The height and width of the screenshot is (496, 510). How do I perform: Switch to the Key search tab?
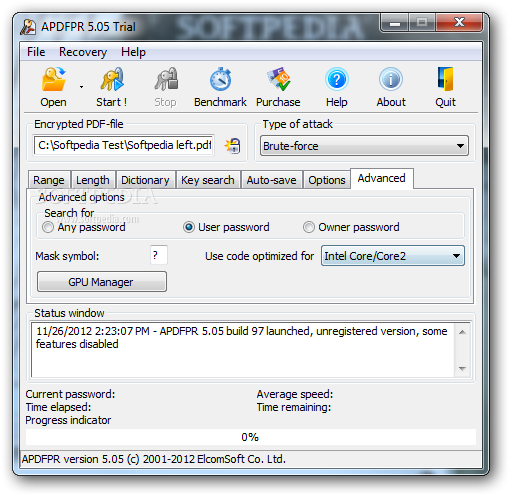(208, 180)
